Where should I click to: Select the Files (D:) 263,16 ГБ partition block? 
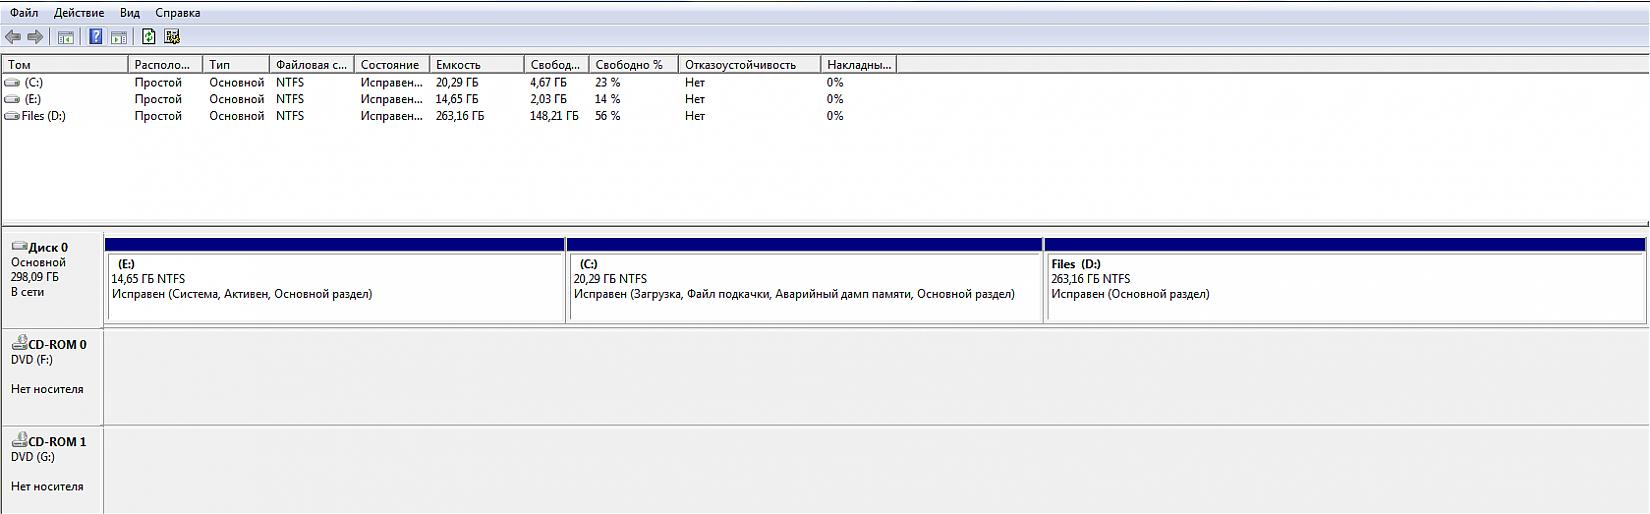[1344, 285]
